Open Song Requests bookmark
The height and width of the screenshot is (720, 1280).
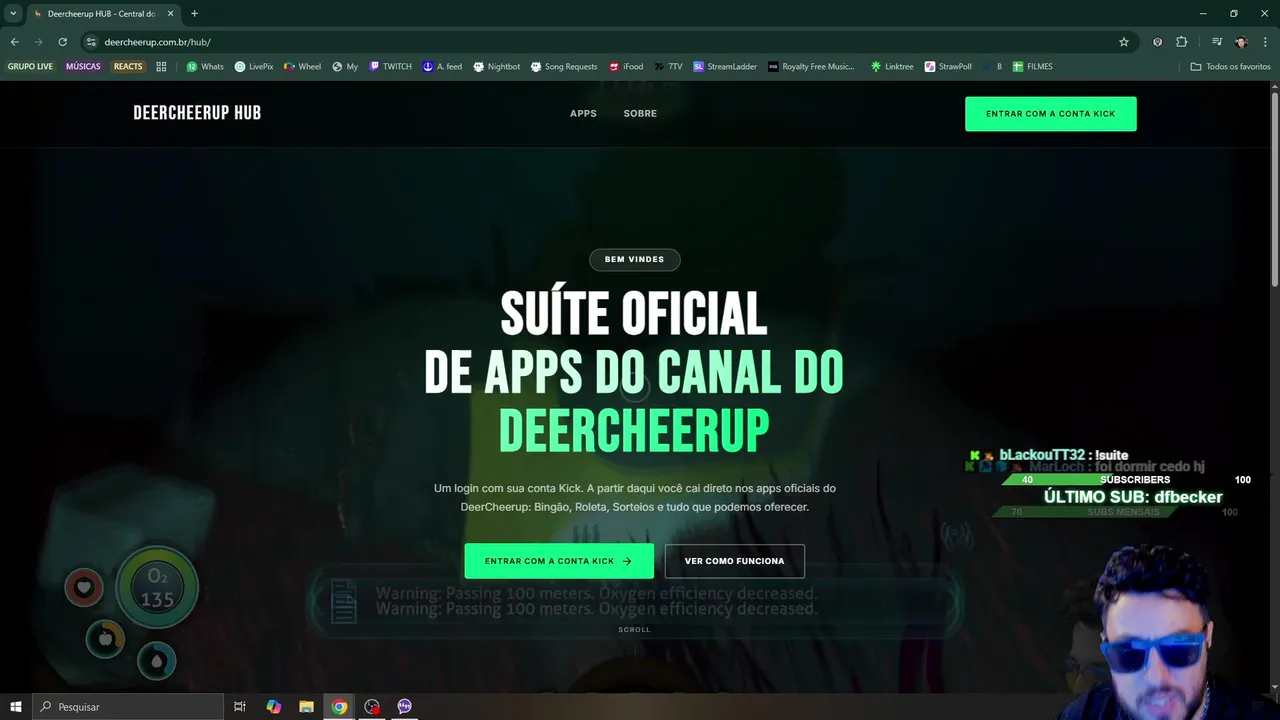click(564, 67)
